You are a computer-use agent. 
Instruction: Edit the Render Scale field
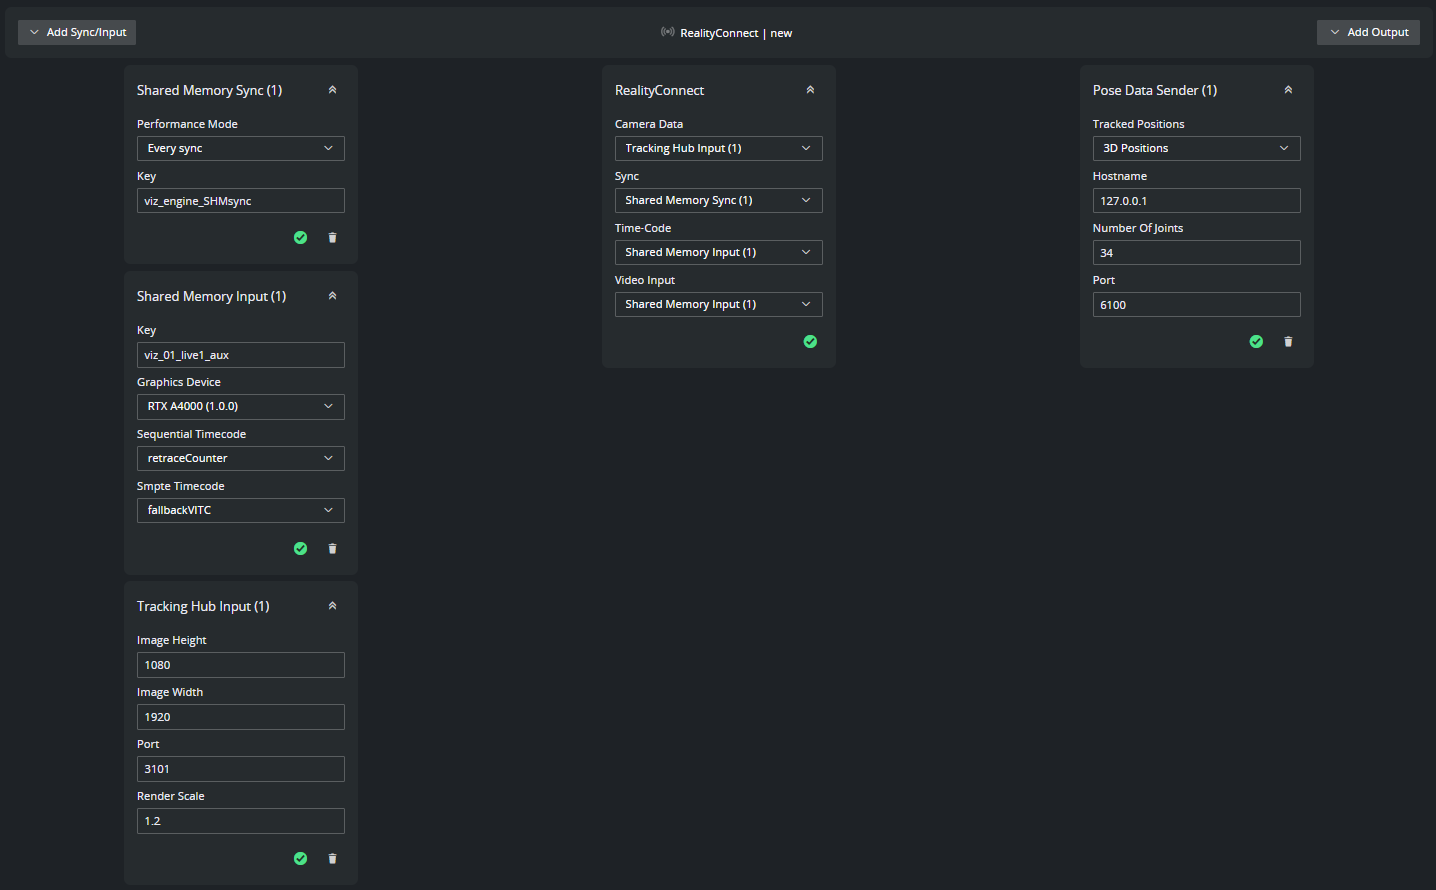[241, 821]
